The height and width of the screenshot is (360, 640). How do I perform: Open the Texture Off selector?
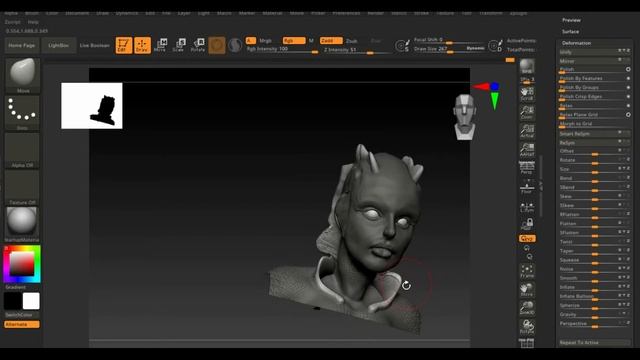[22, 187]
